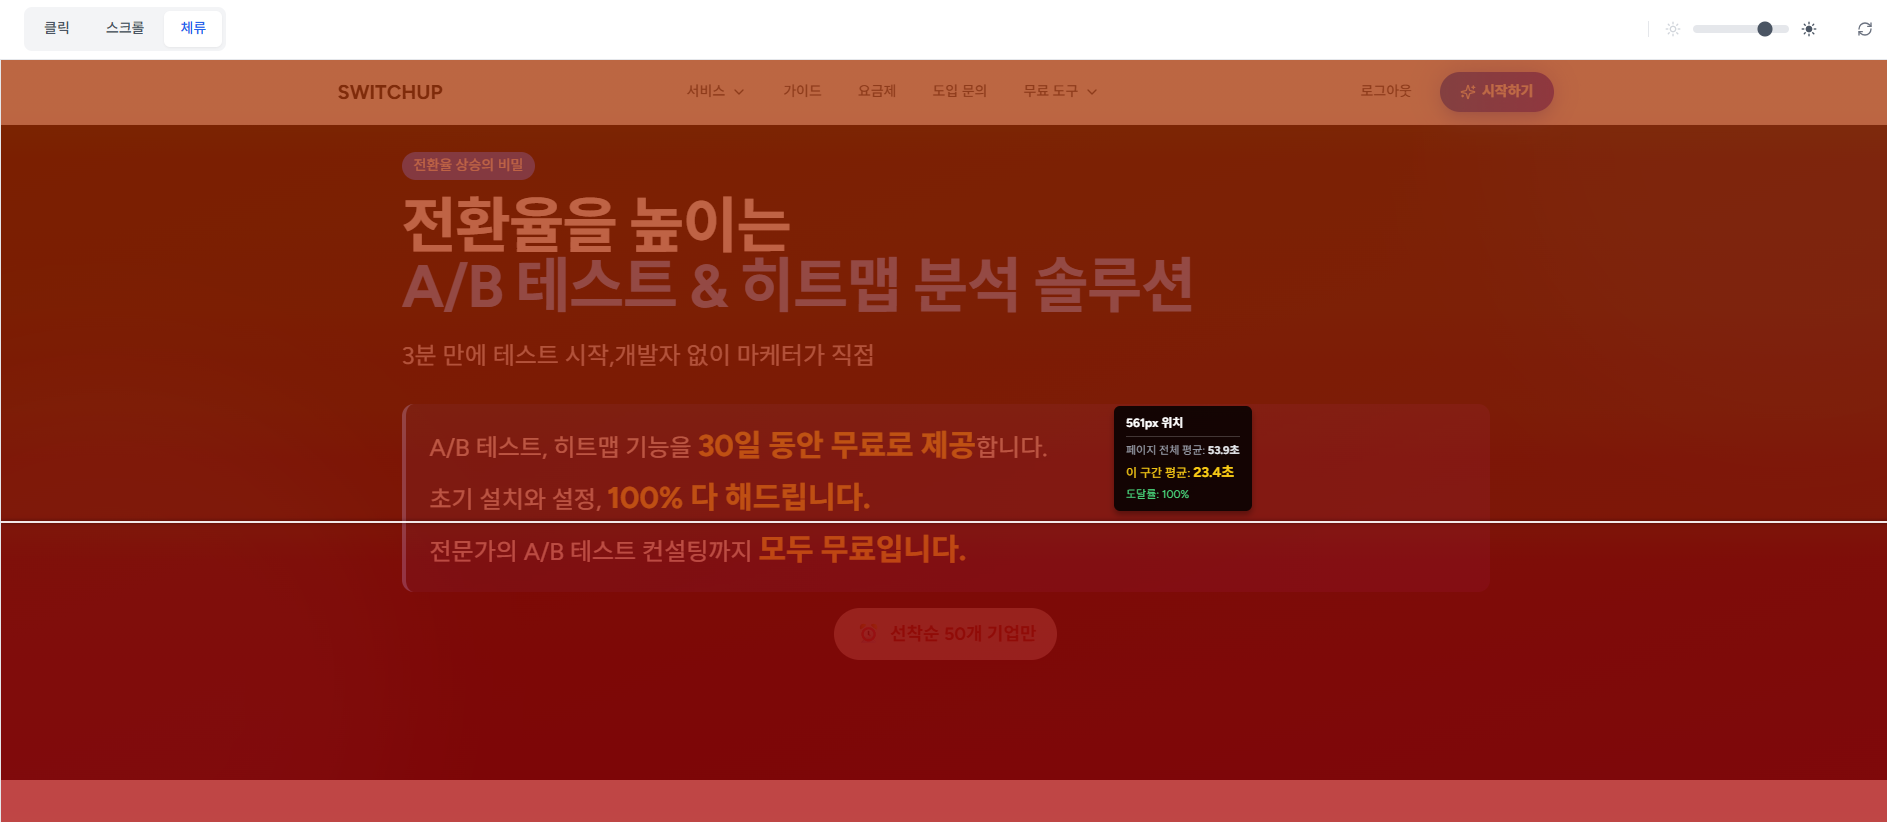Viewport: 1887px width, 822px height.
Task: Click the SWITCHUP logo
Action: point(390,92)
